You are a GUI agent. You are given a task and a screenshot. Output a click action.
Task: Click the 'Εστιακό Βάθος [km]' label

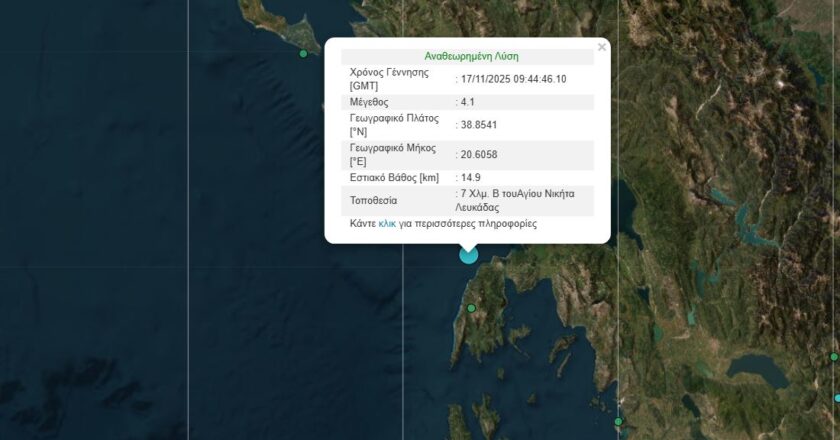point(394,178)
